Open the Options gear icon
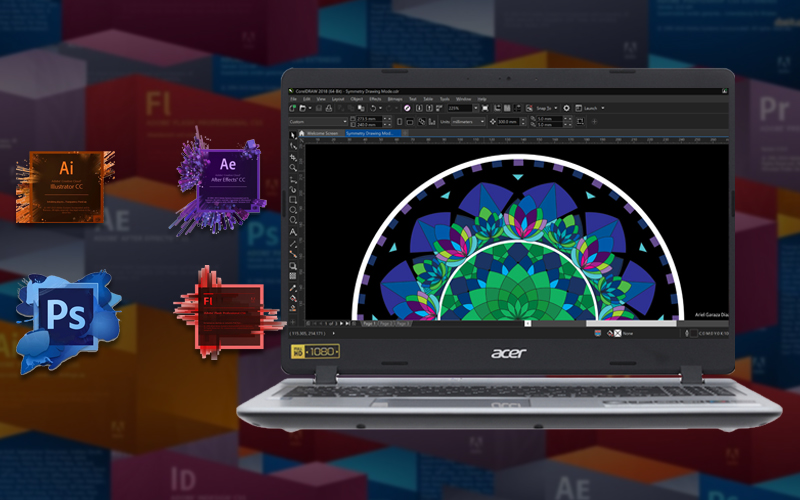This screenshot has height=500, width=800. click(566, 108)
